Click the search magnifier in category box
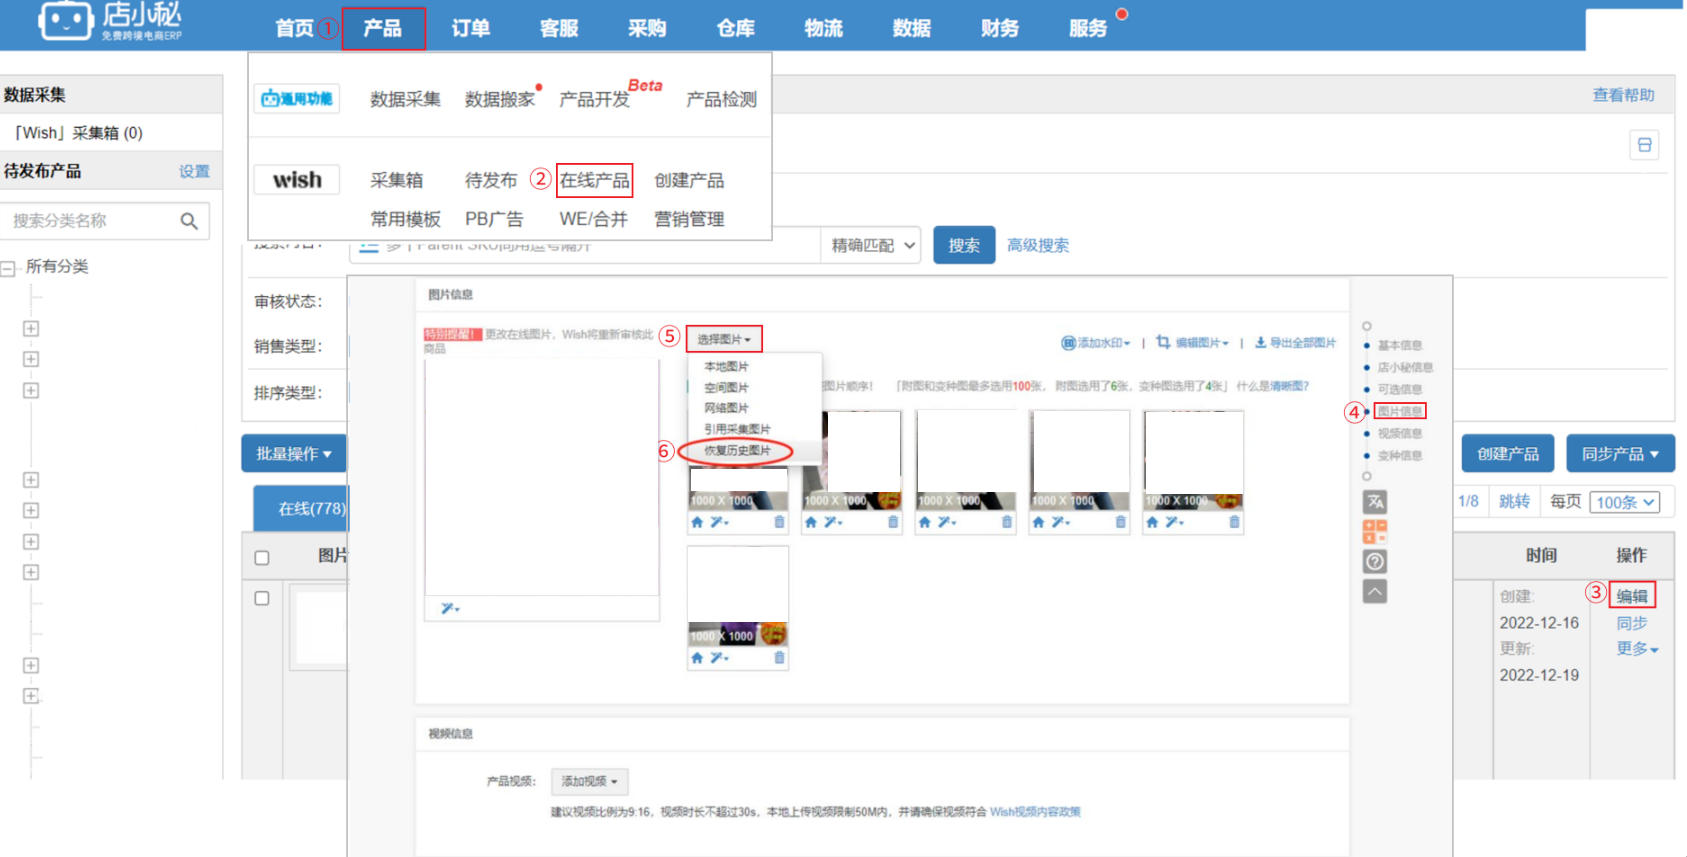 click(189, 221)
